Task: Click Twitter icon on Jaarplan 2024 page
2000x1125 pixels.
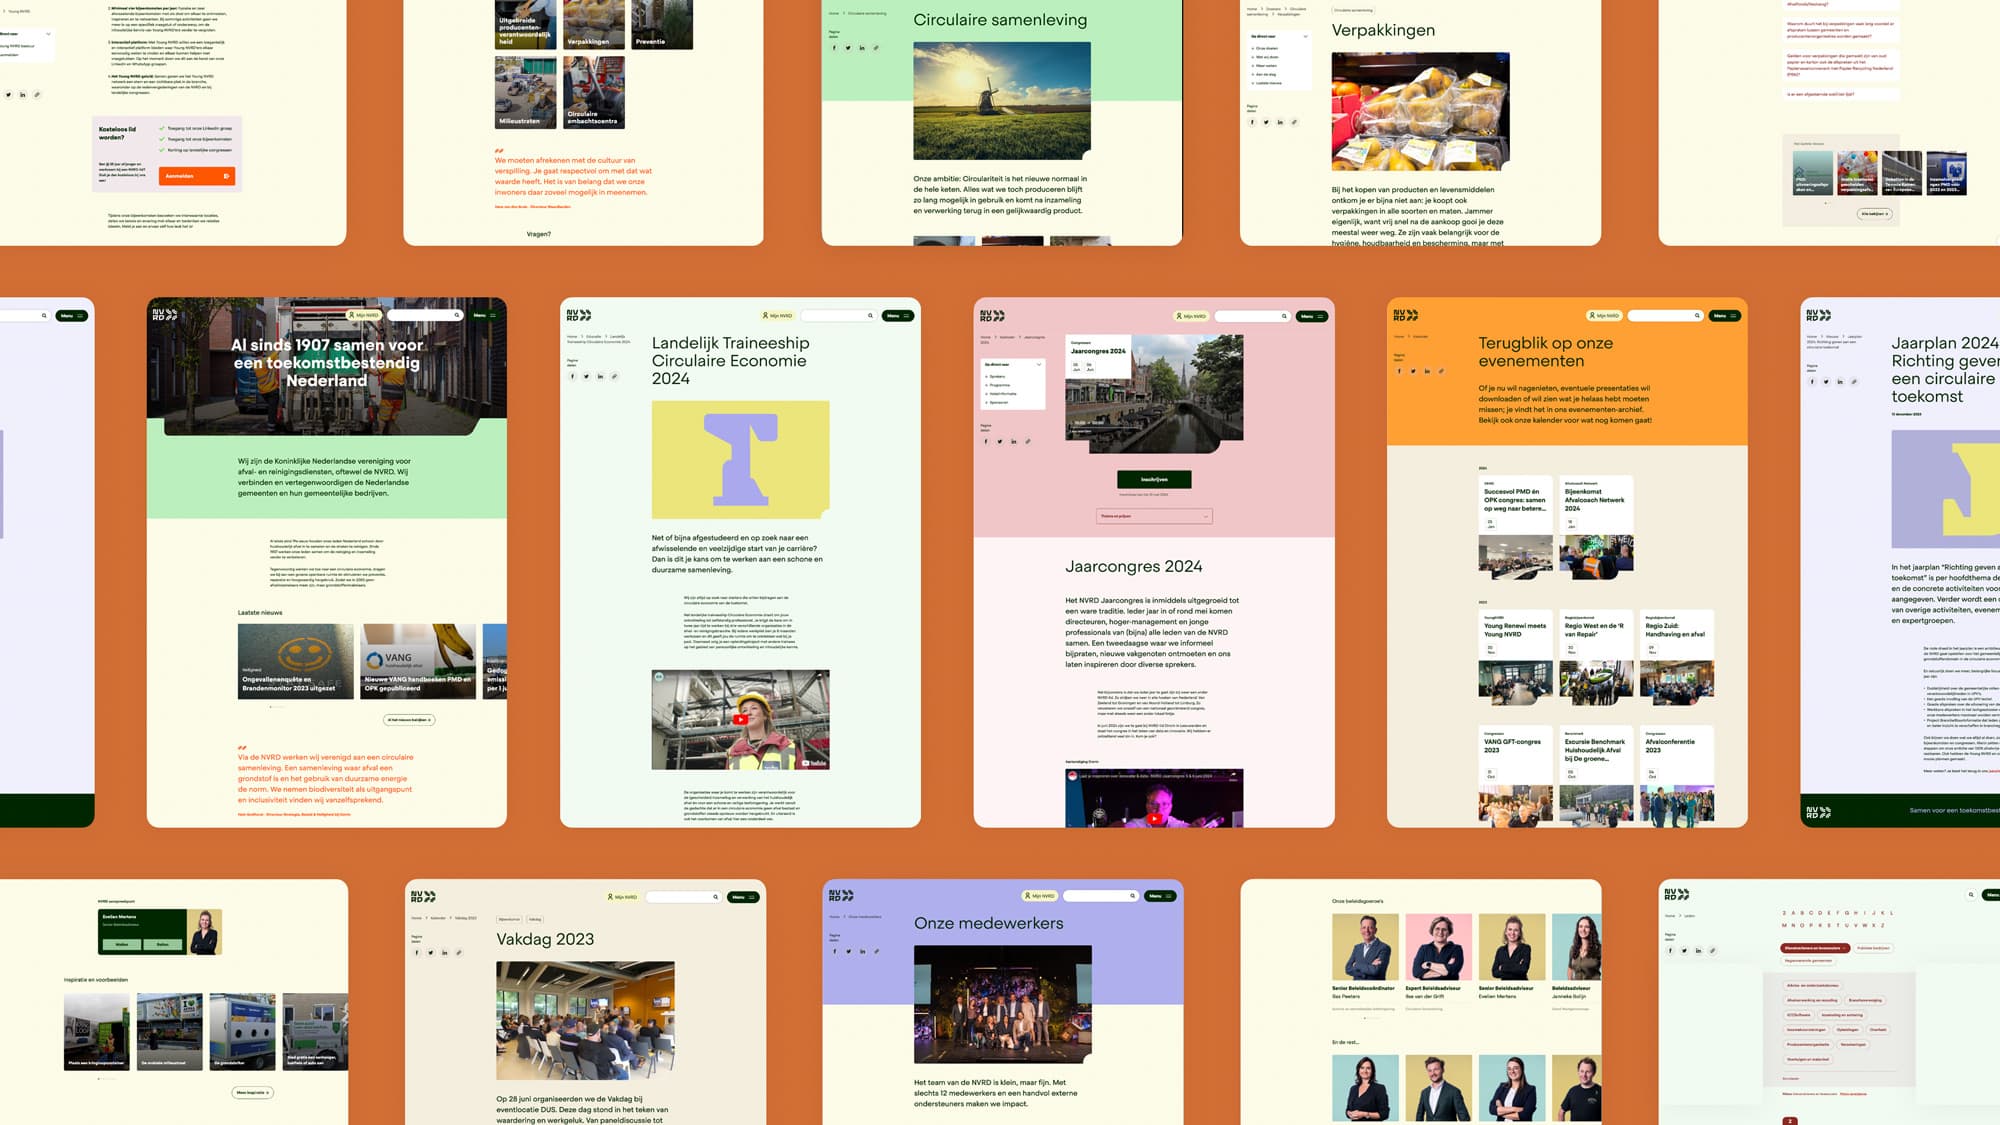Action: (x=1826, y=382)
